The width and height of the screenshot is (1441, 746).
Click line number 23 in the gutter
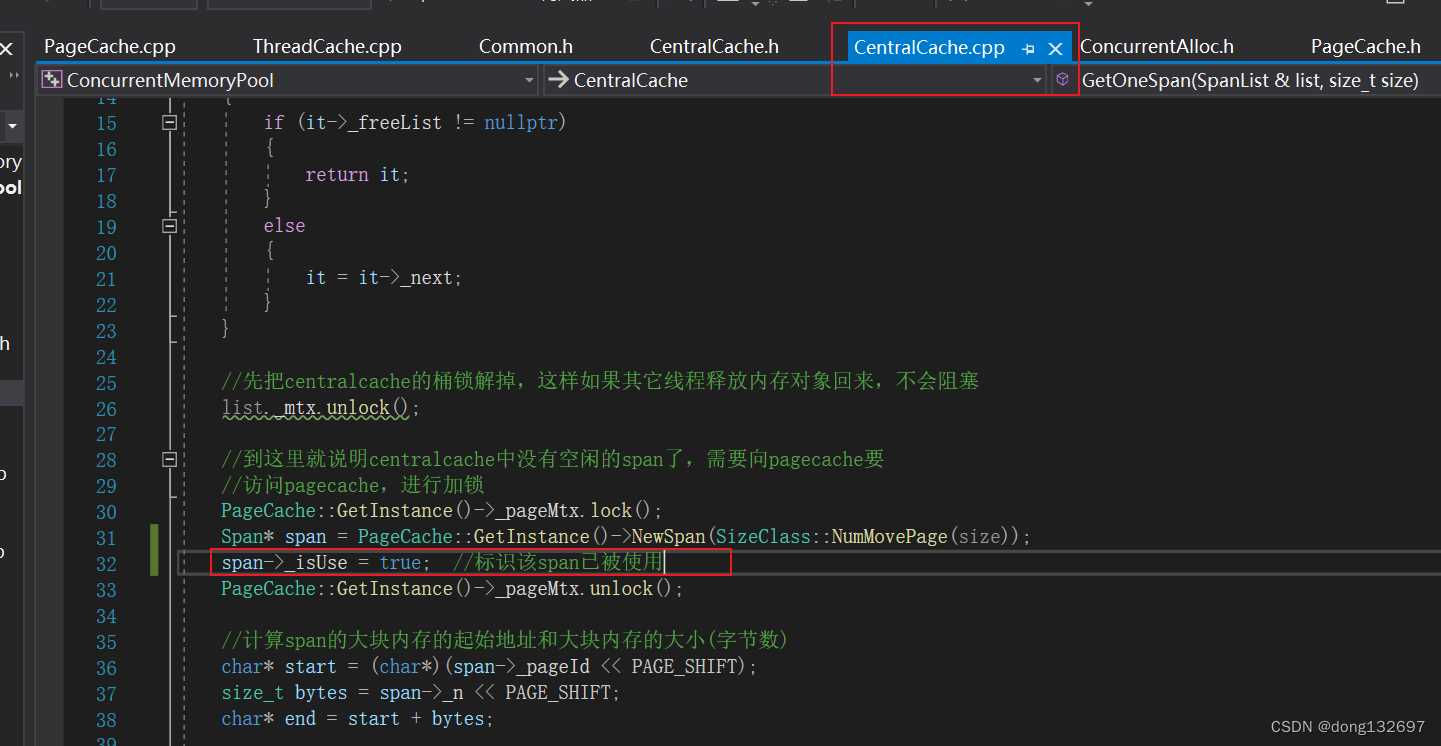pyautogui.click(x=106, y=330)
